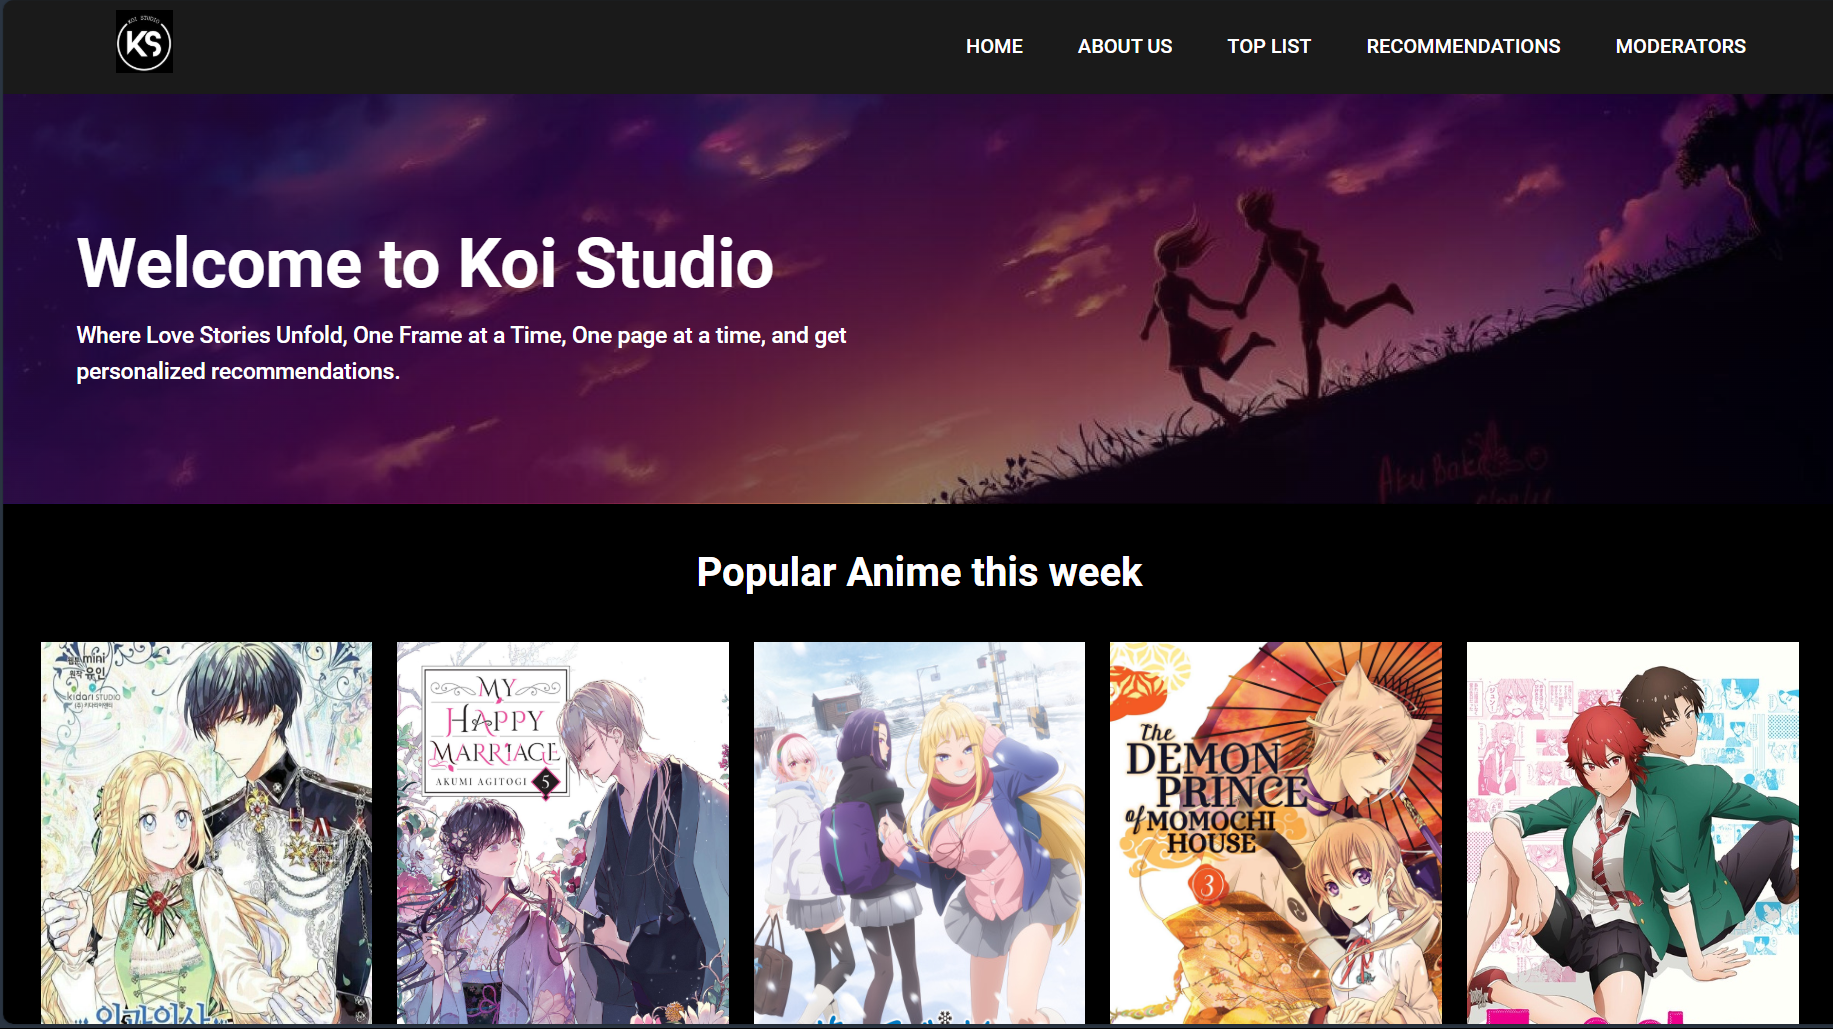Click the Koi Studio KS logo

pyautogui.click(x=144, y=42)
